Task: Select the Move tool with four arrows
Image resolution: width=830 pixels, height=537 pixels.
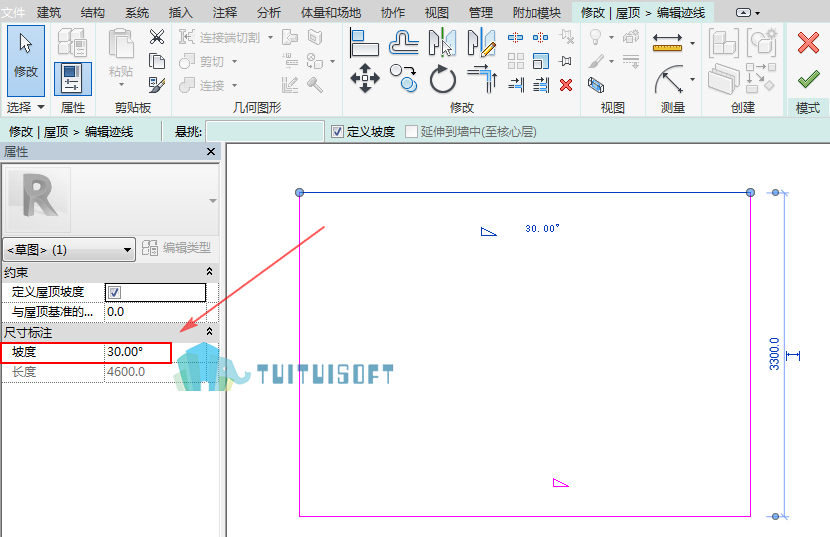Action: coord(365,78)
